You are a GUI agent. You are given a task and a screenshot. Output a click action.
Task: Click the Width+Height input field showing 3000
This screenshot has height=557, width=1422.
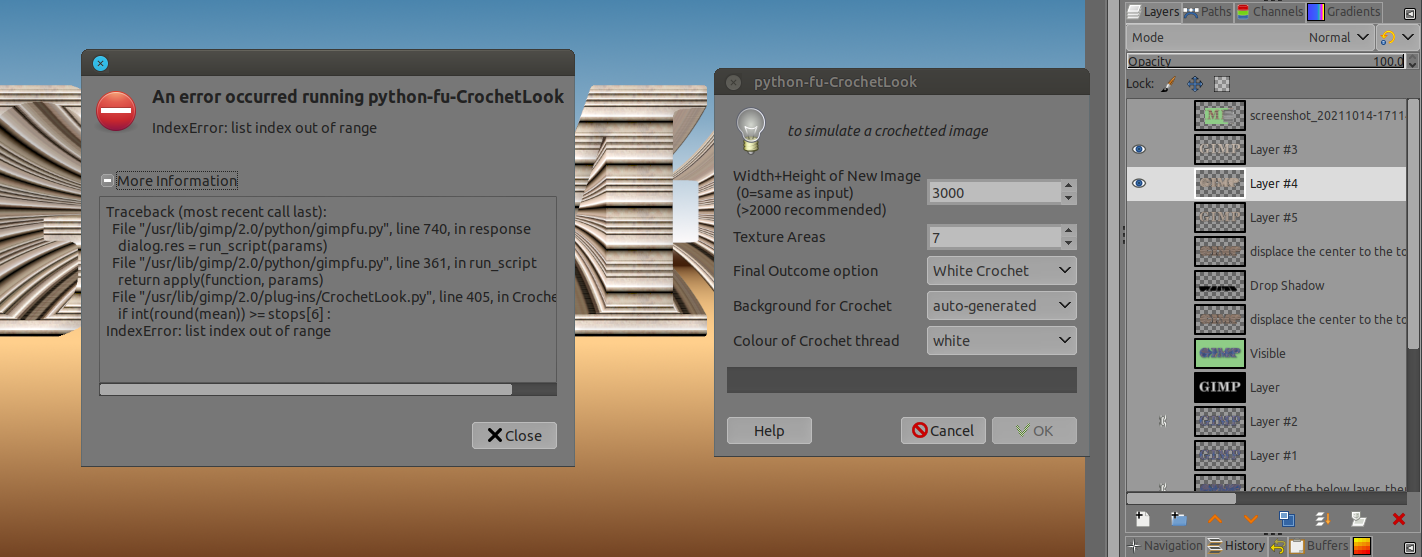click(x=994, y=192)
